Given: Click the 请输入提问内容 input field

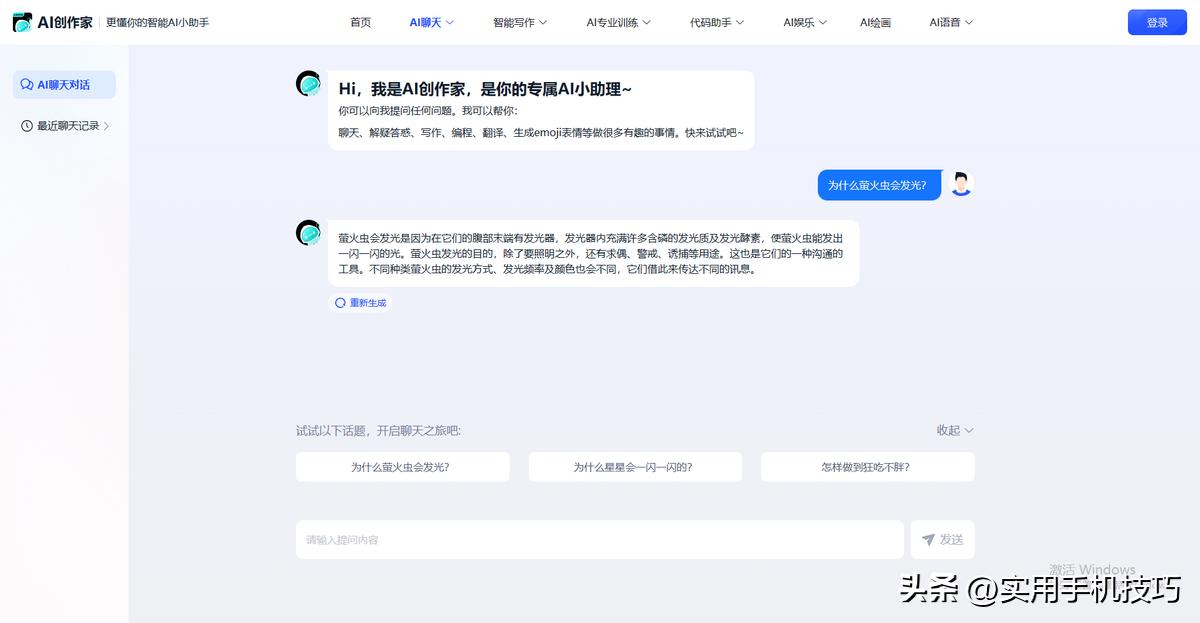Looking at the screenshot, I should [x=600, y=539].
